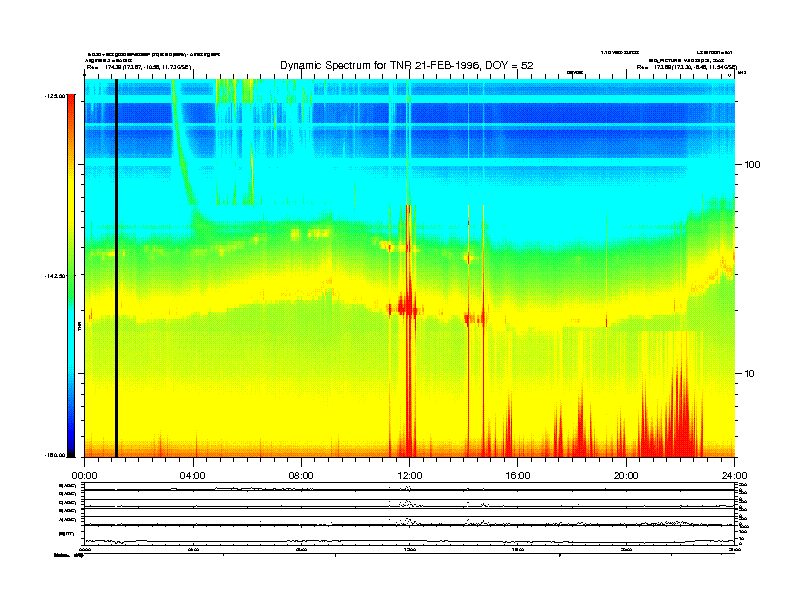Screen dimensions: 792x612
Task: Select the 16:00 time axis label
Action: [x=518, y=476]
